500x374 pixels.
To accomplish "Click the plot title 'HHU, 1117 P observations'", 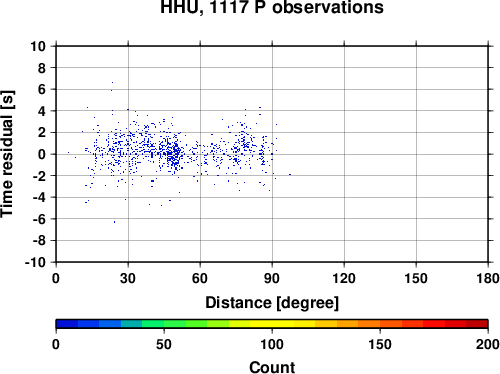I will coord(272,7).
